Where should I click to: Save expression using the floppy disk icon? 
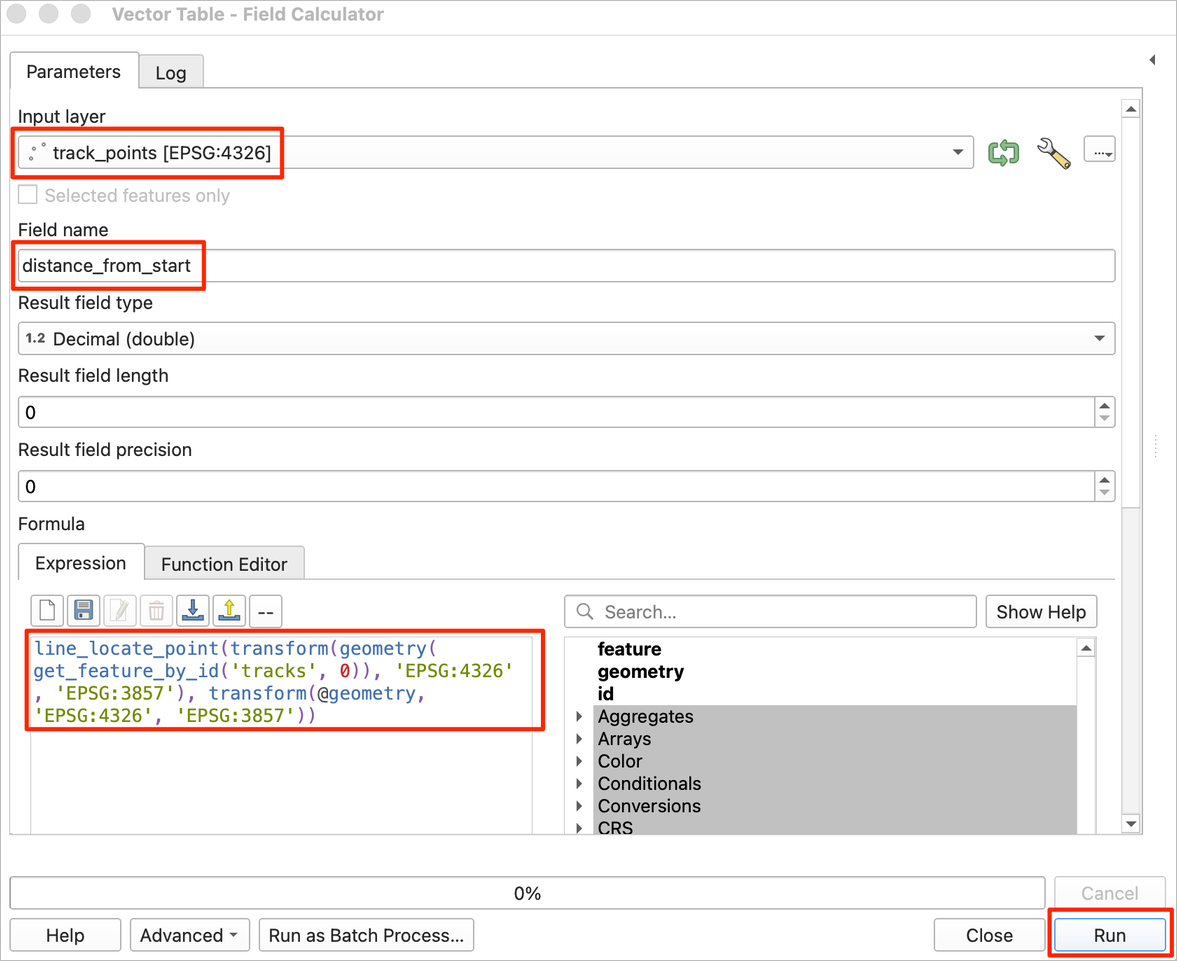pyautogui.click(x=84, y=610)
